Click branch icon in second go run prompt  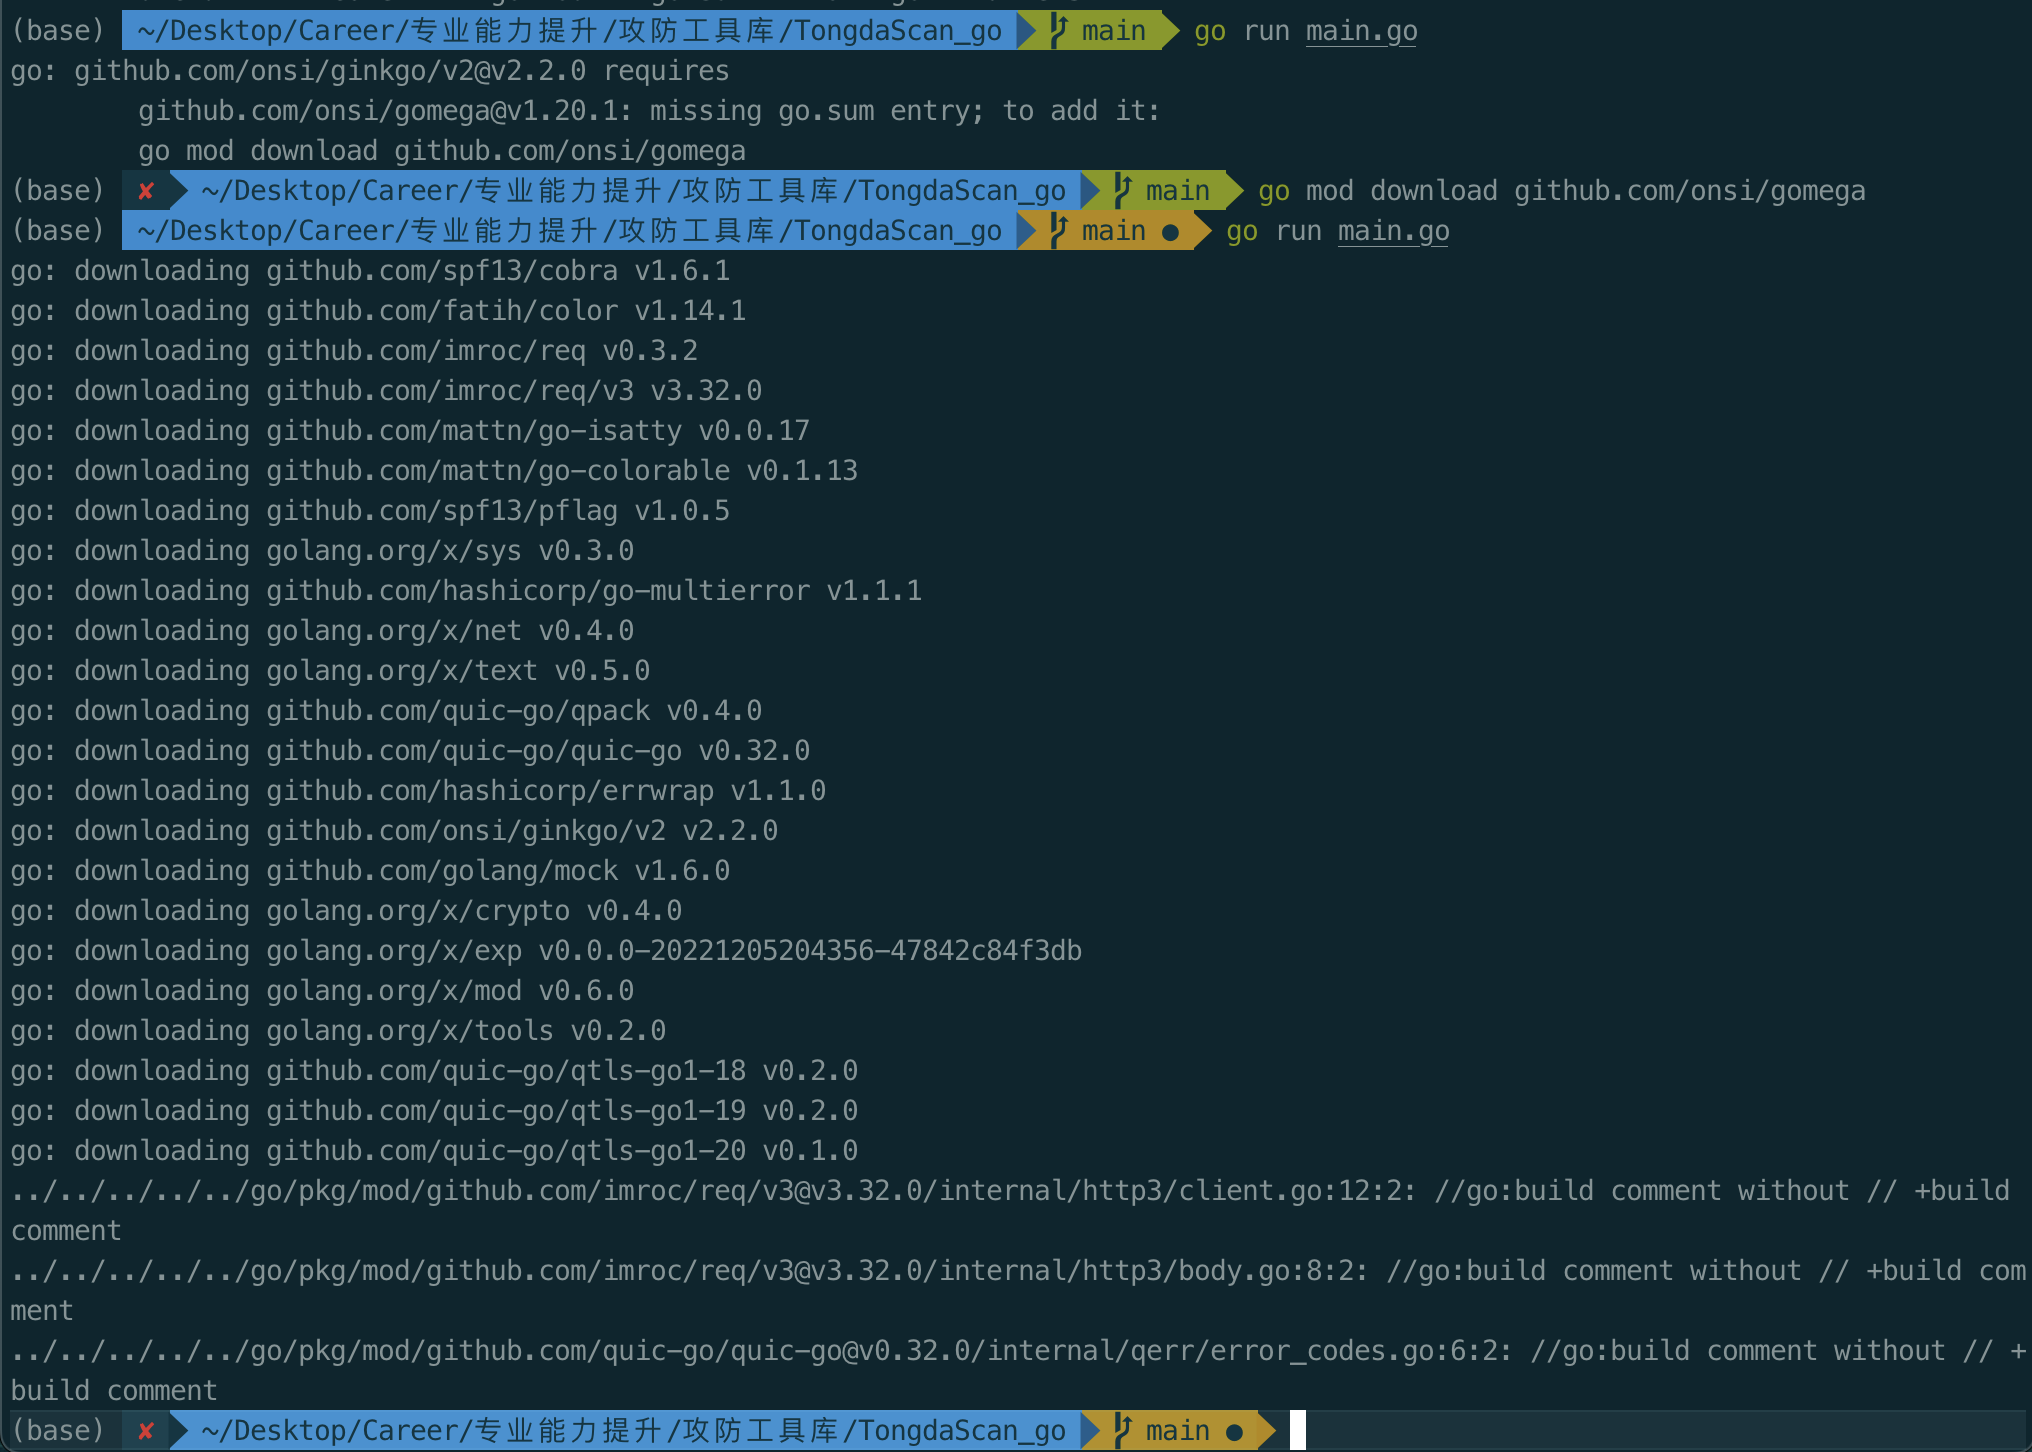pos(1059,231)
